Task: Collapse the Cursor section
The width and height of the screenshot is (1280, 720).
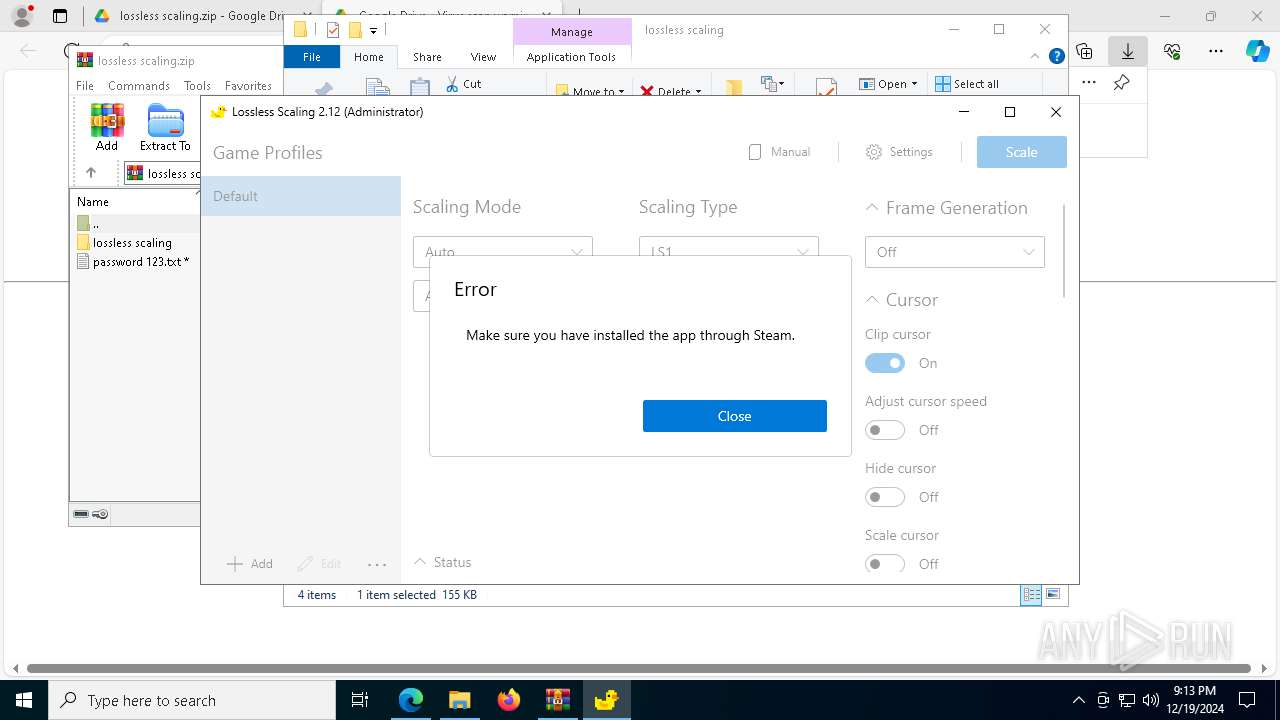Action: (872, 300)
